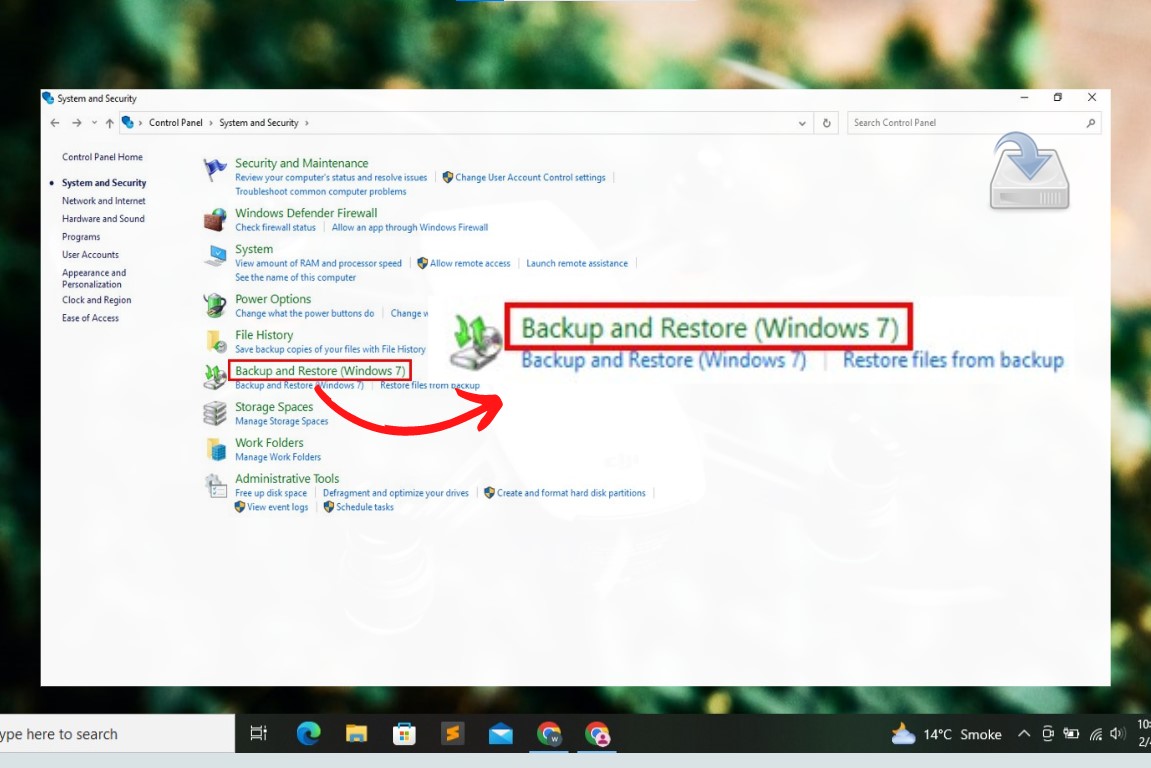Click the Forward navigation arrow

76,123
